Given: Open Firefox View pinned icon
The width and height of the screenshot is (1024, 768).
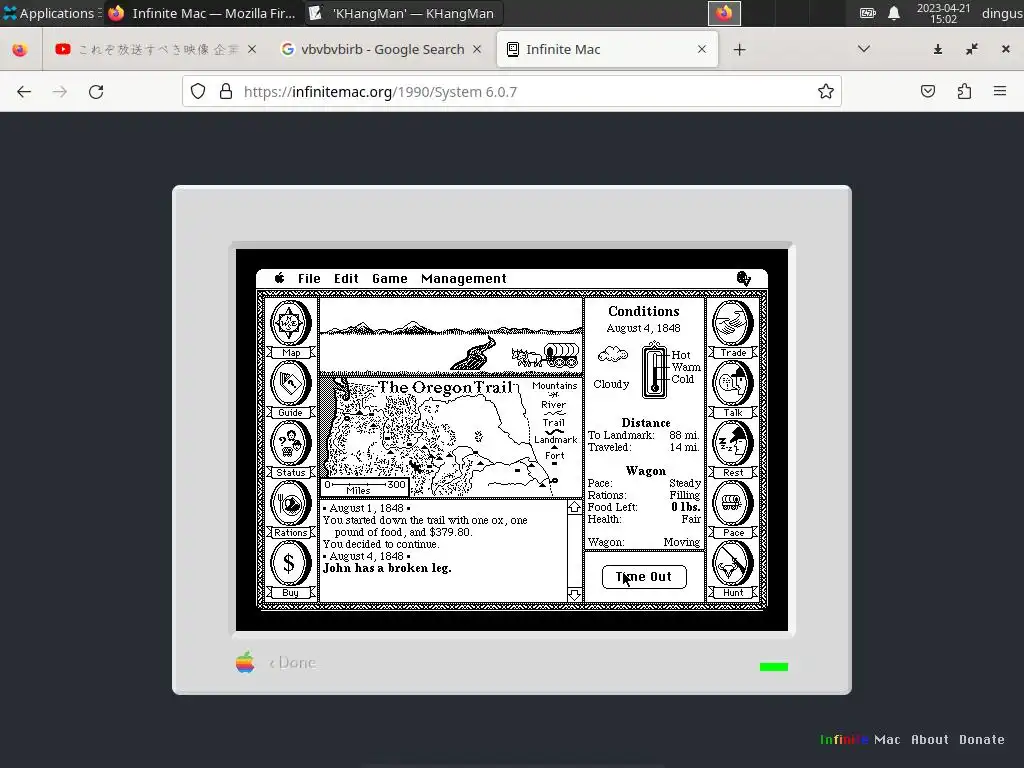Looking at the screenshot, I should (x=20, y=50).
